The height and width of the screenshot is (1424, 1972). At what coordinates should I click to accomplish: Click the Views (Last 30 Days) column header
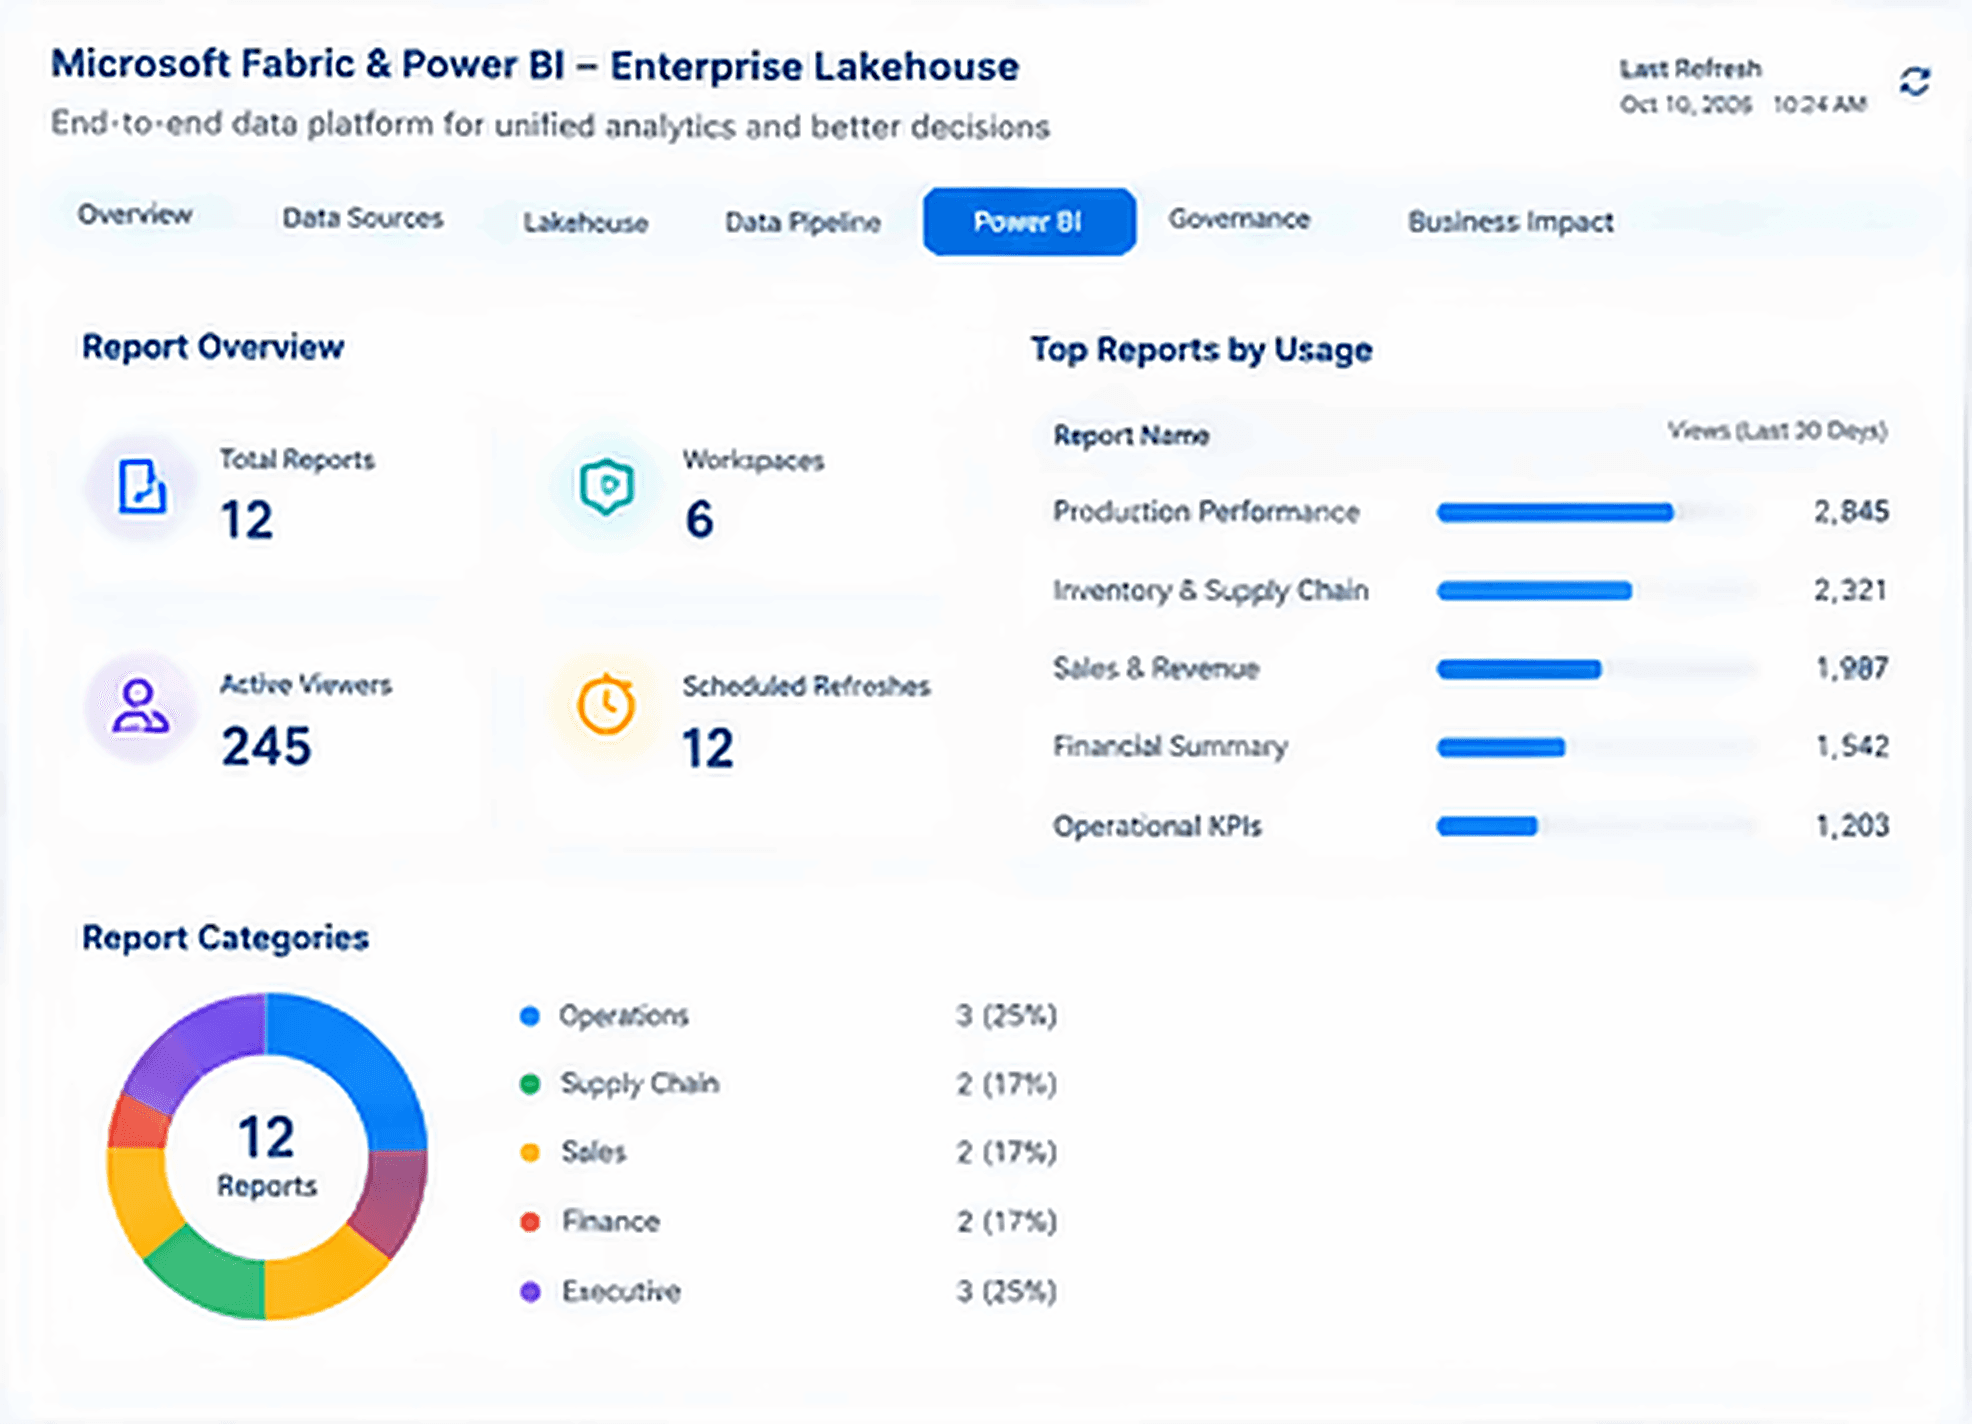click(1777, 431)
